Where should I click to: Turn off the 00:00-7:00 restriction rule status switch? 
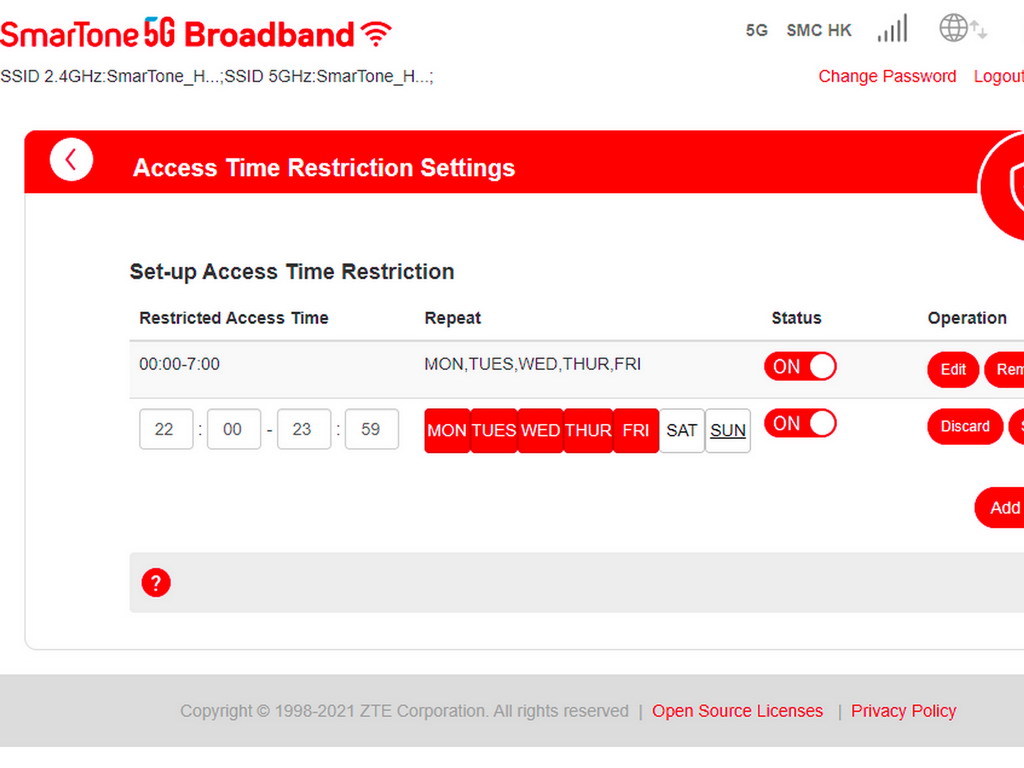coord(800,366)
